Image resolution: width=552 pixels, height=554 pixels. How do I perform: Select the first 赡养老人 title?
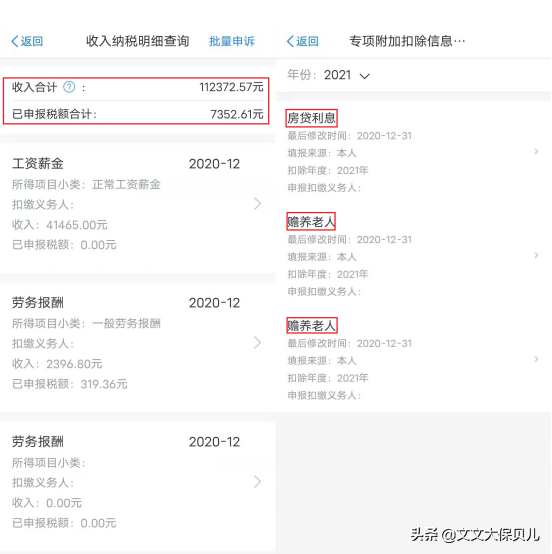311,222
